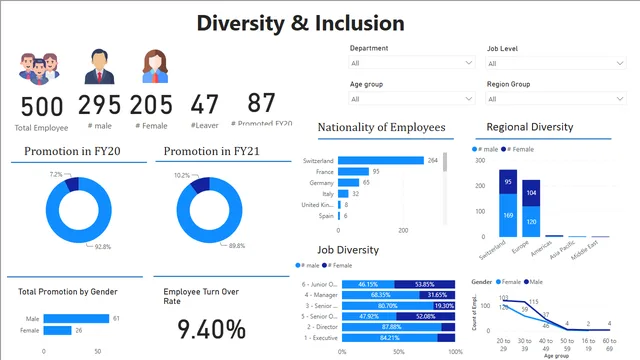Click the Female promotion bar labeled 26
Viewport: 640px width, 360px height.
pos(58,330)
